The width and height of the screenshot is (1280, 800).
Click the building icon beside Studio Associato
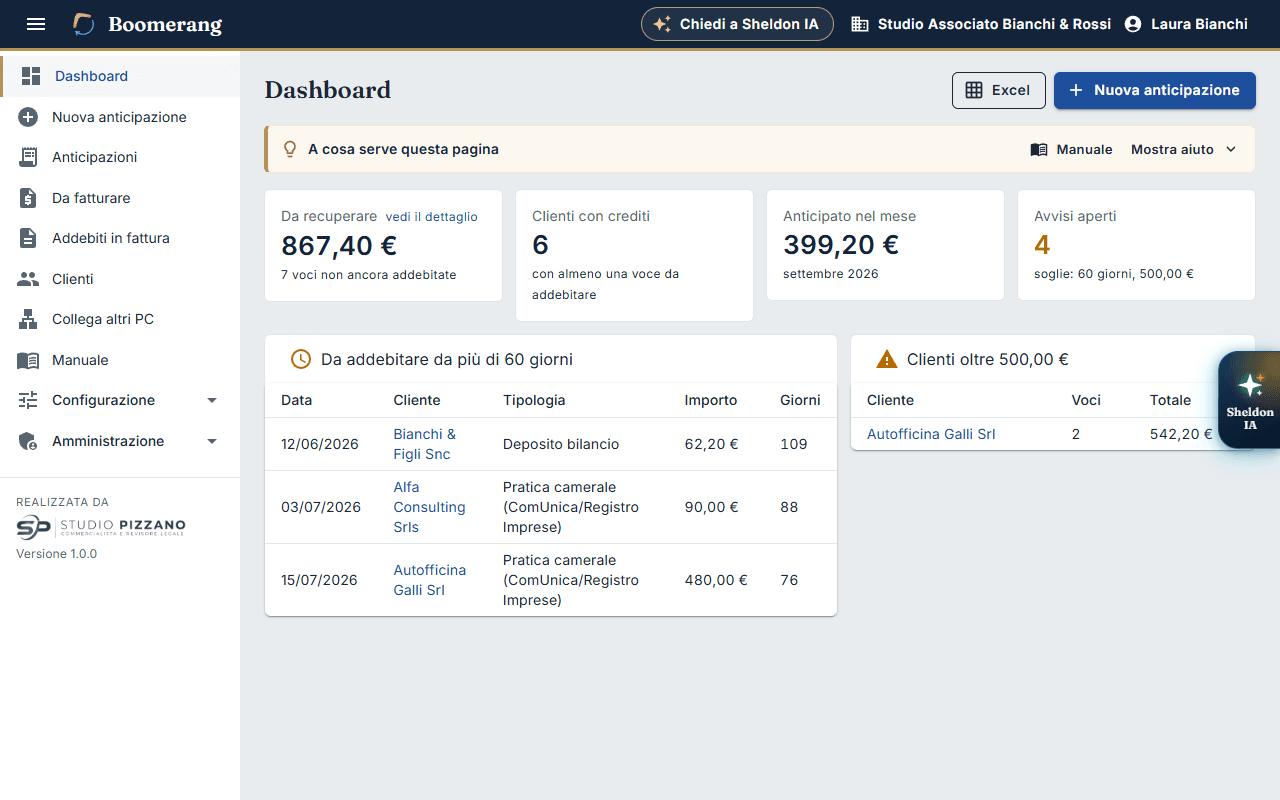pyautogui.click(x=860, y=24)
